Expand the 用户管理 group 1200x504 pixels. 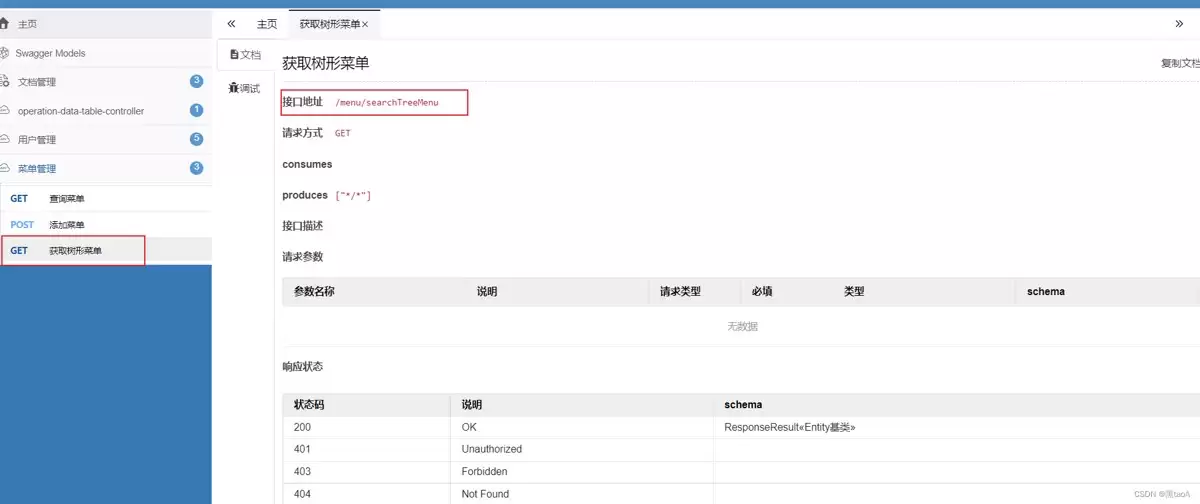pyautogui.click(x=106, y=140)
